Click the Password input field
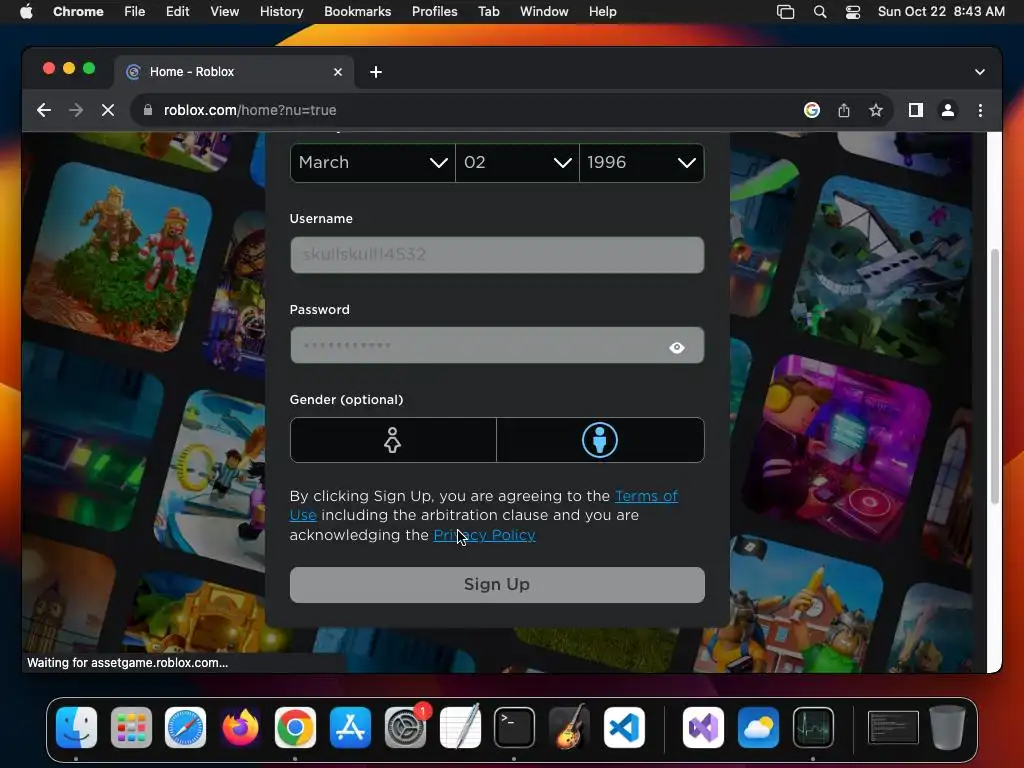 (x=497, y=345)
